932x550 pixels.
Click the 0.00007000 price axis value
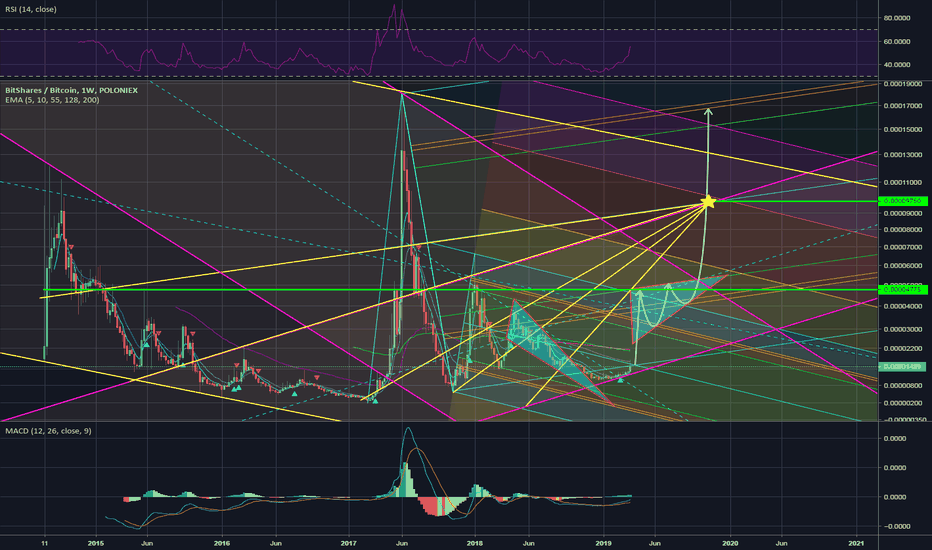903,247
